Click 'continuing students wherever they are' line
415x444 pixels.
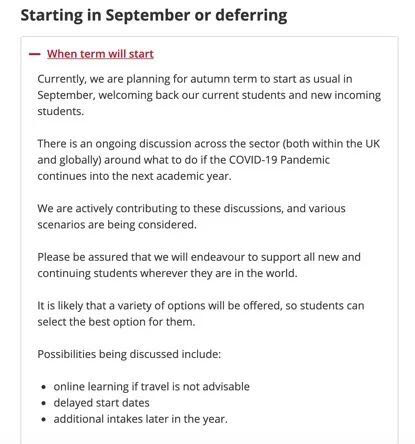167,273
